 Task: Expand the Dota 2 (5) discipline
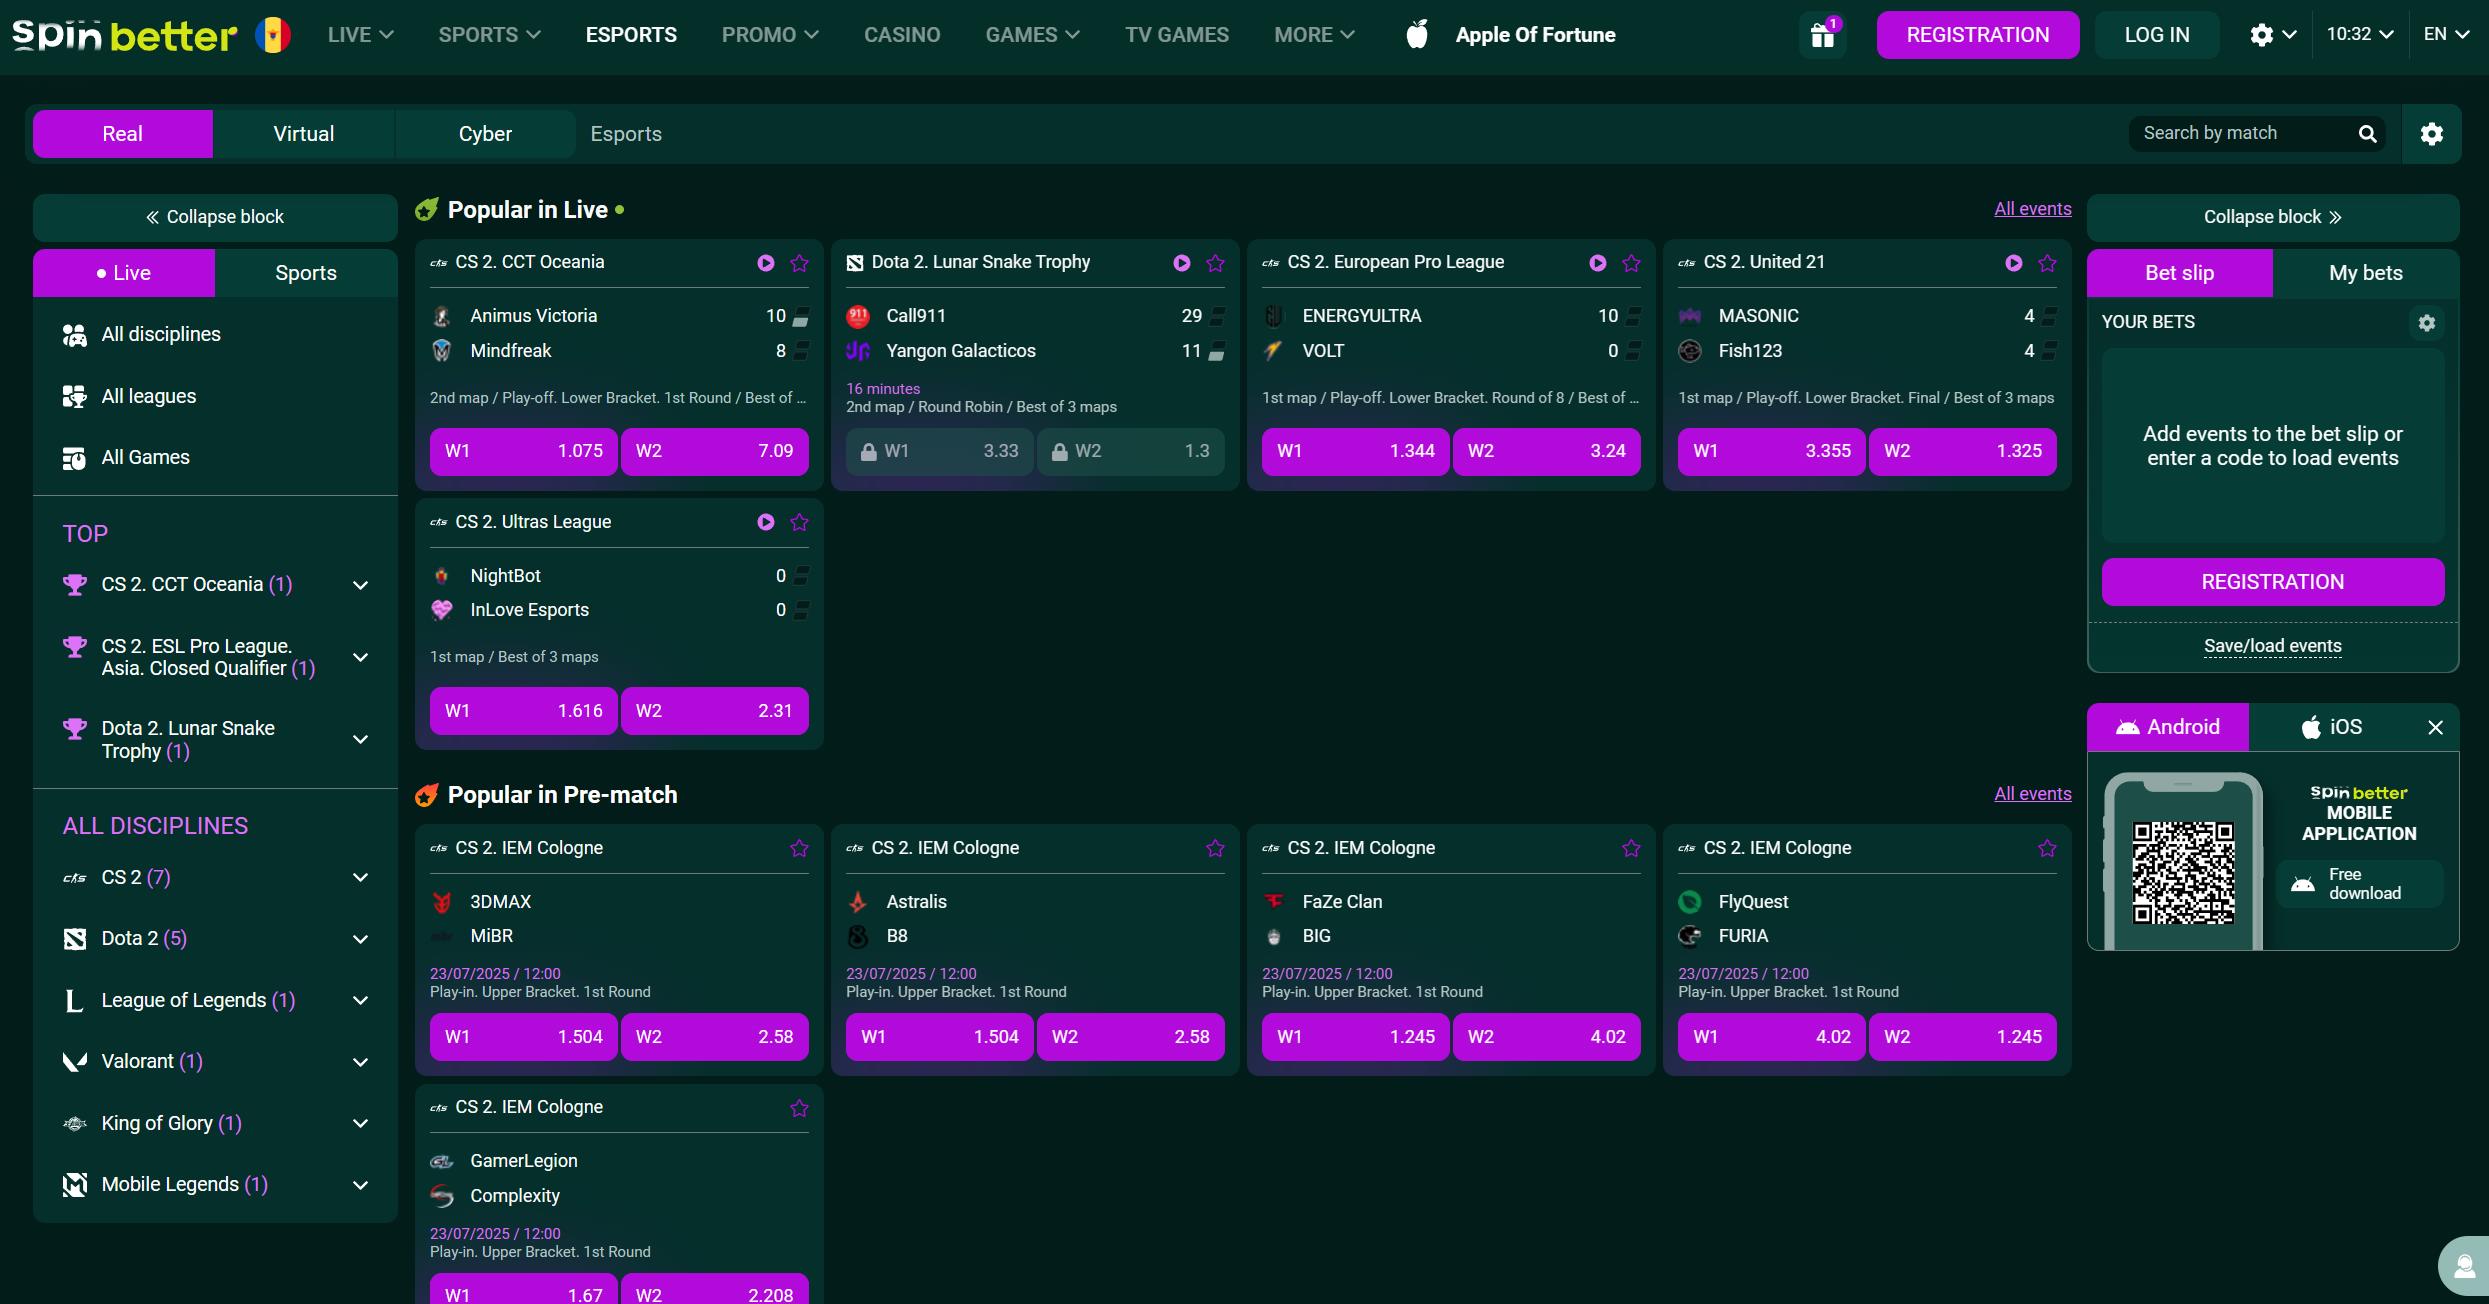click(x=361, y=939)
